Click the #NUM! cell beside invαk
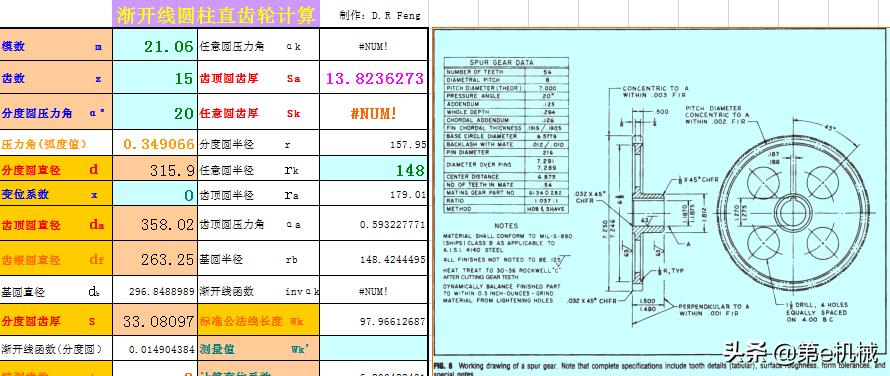Image resolution: width=890 pixels, height=376 pixels. click(x=373, y=291)
